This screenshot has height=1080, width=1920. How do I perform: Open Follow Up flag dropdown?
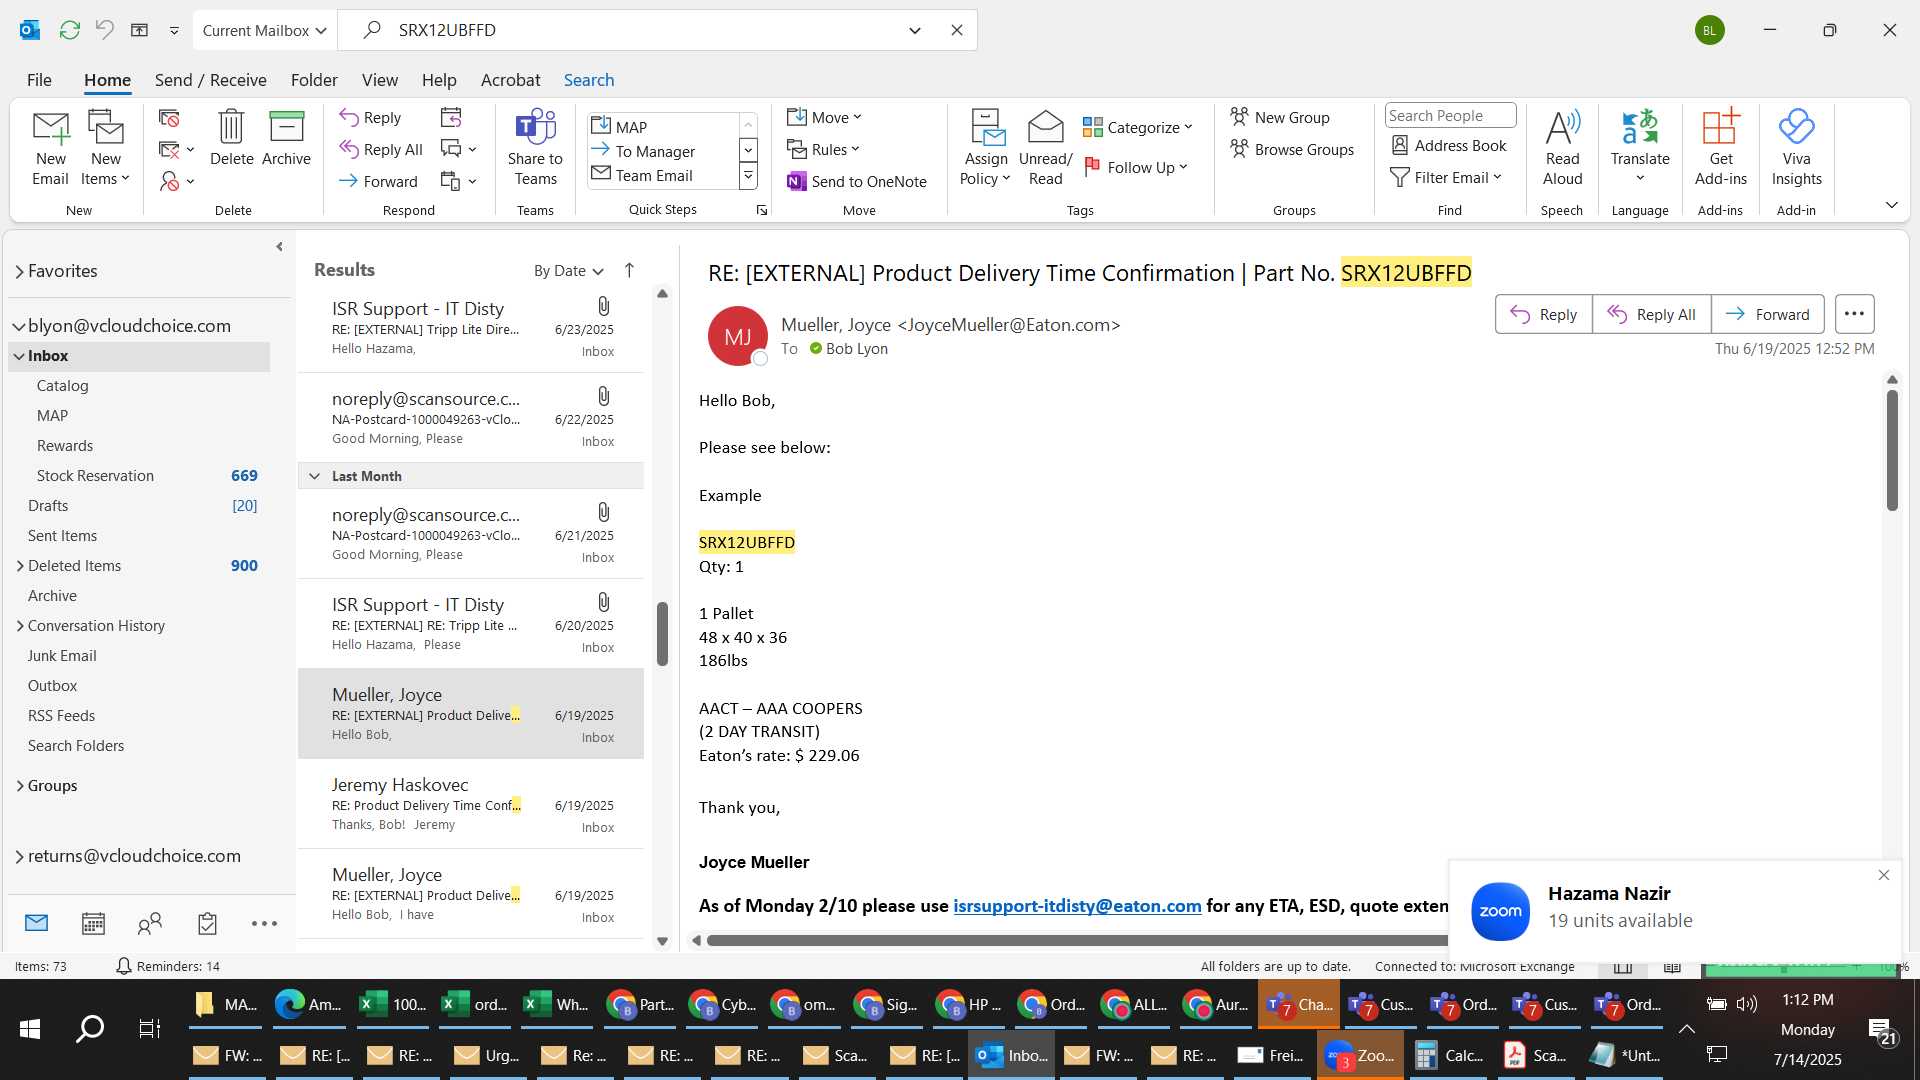1135,167
